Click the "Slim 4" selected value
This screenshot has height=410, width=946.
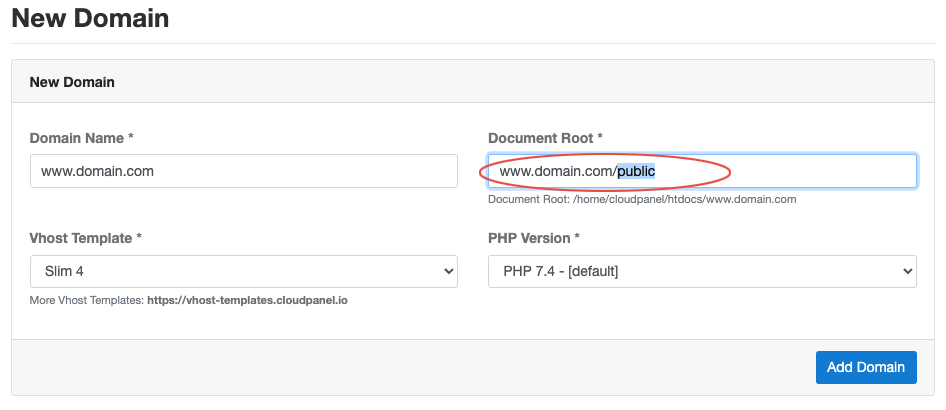pos(64,271)
